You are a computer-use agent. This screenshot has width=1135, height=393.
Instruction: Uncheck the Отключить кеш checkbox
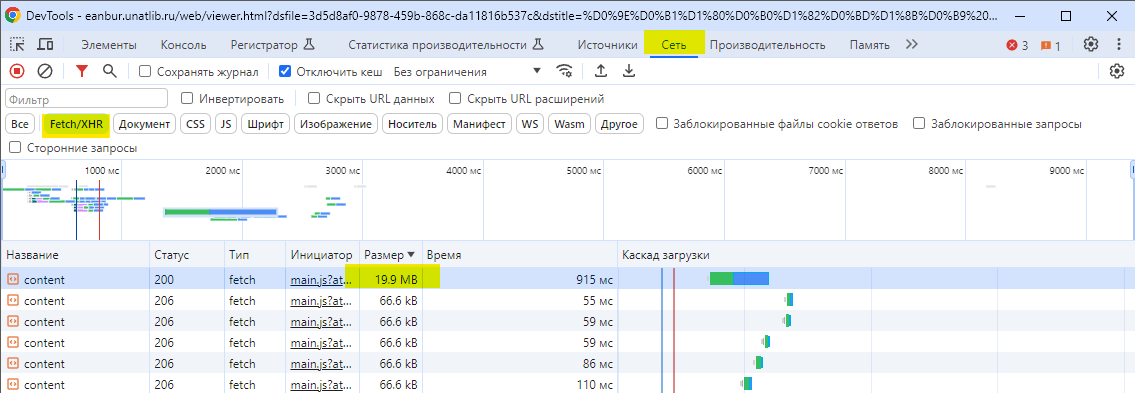[x=284, y=71]
